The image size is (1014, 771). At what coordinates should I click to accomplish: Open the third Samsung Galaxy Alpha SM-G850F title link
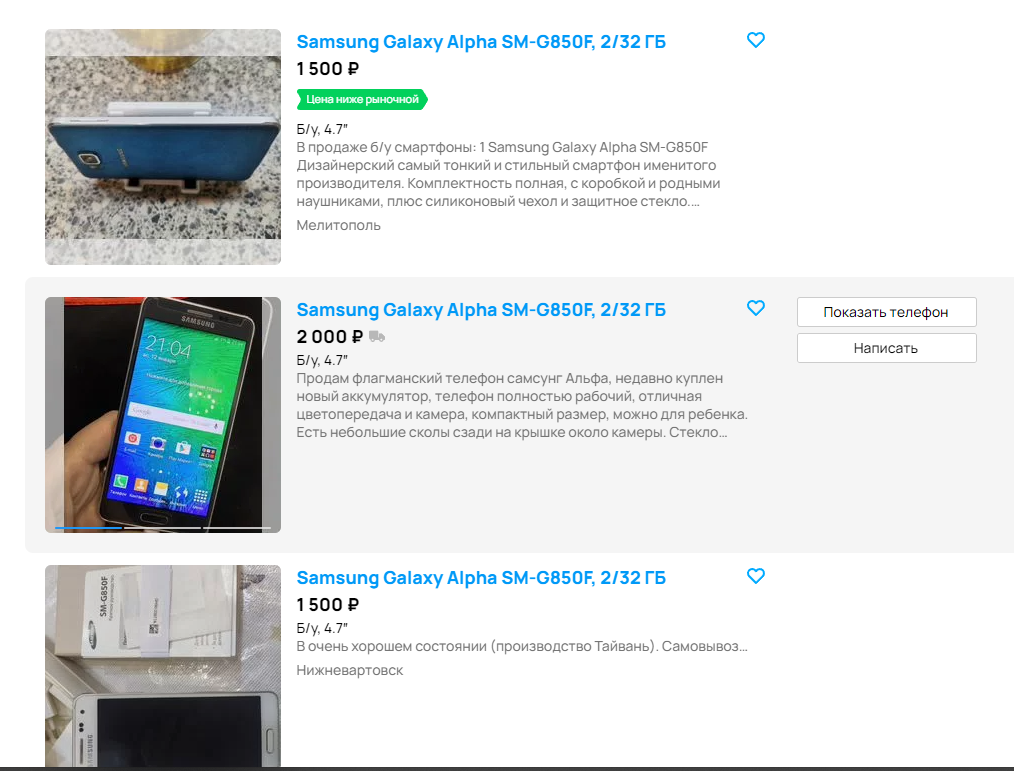coord(481,578)
